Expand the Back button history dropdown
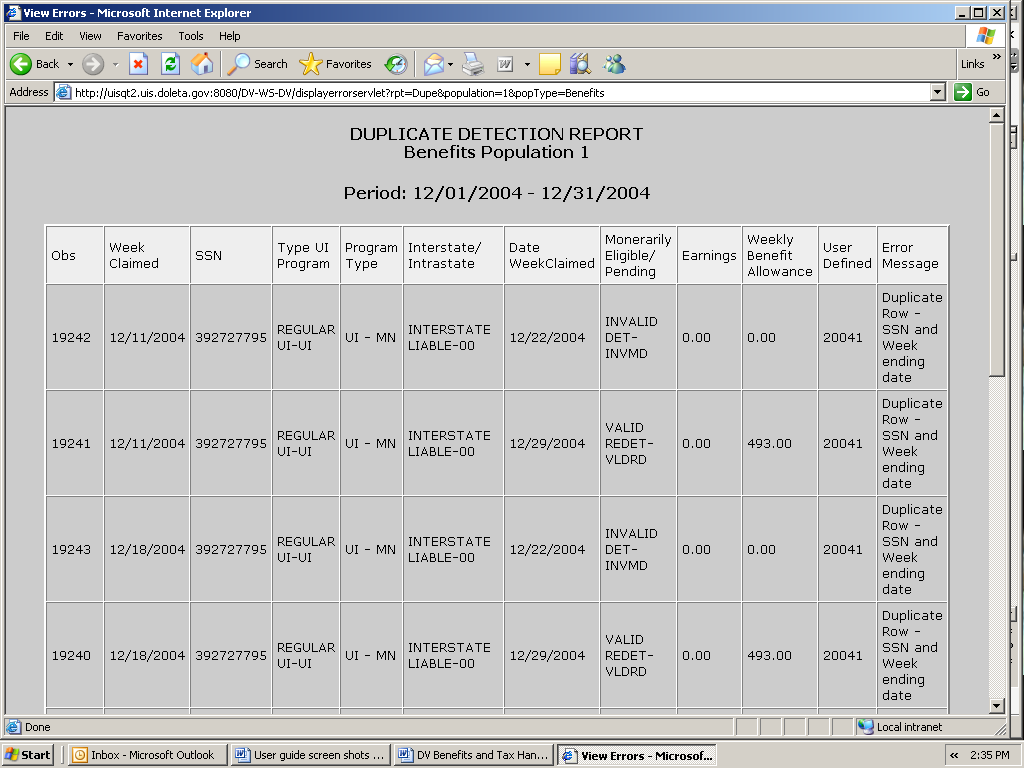 coord(70,64)
